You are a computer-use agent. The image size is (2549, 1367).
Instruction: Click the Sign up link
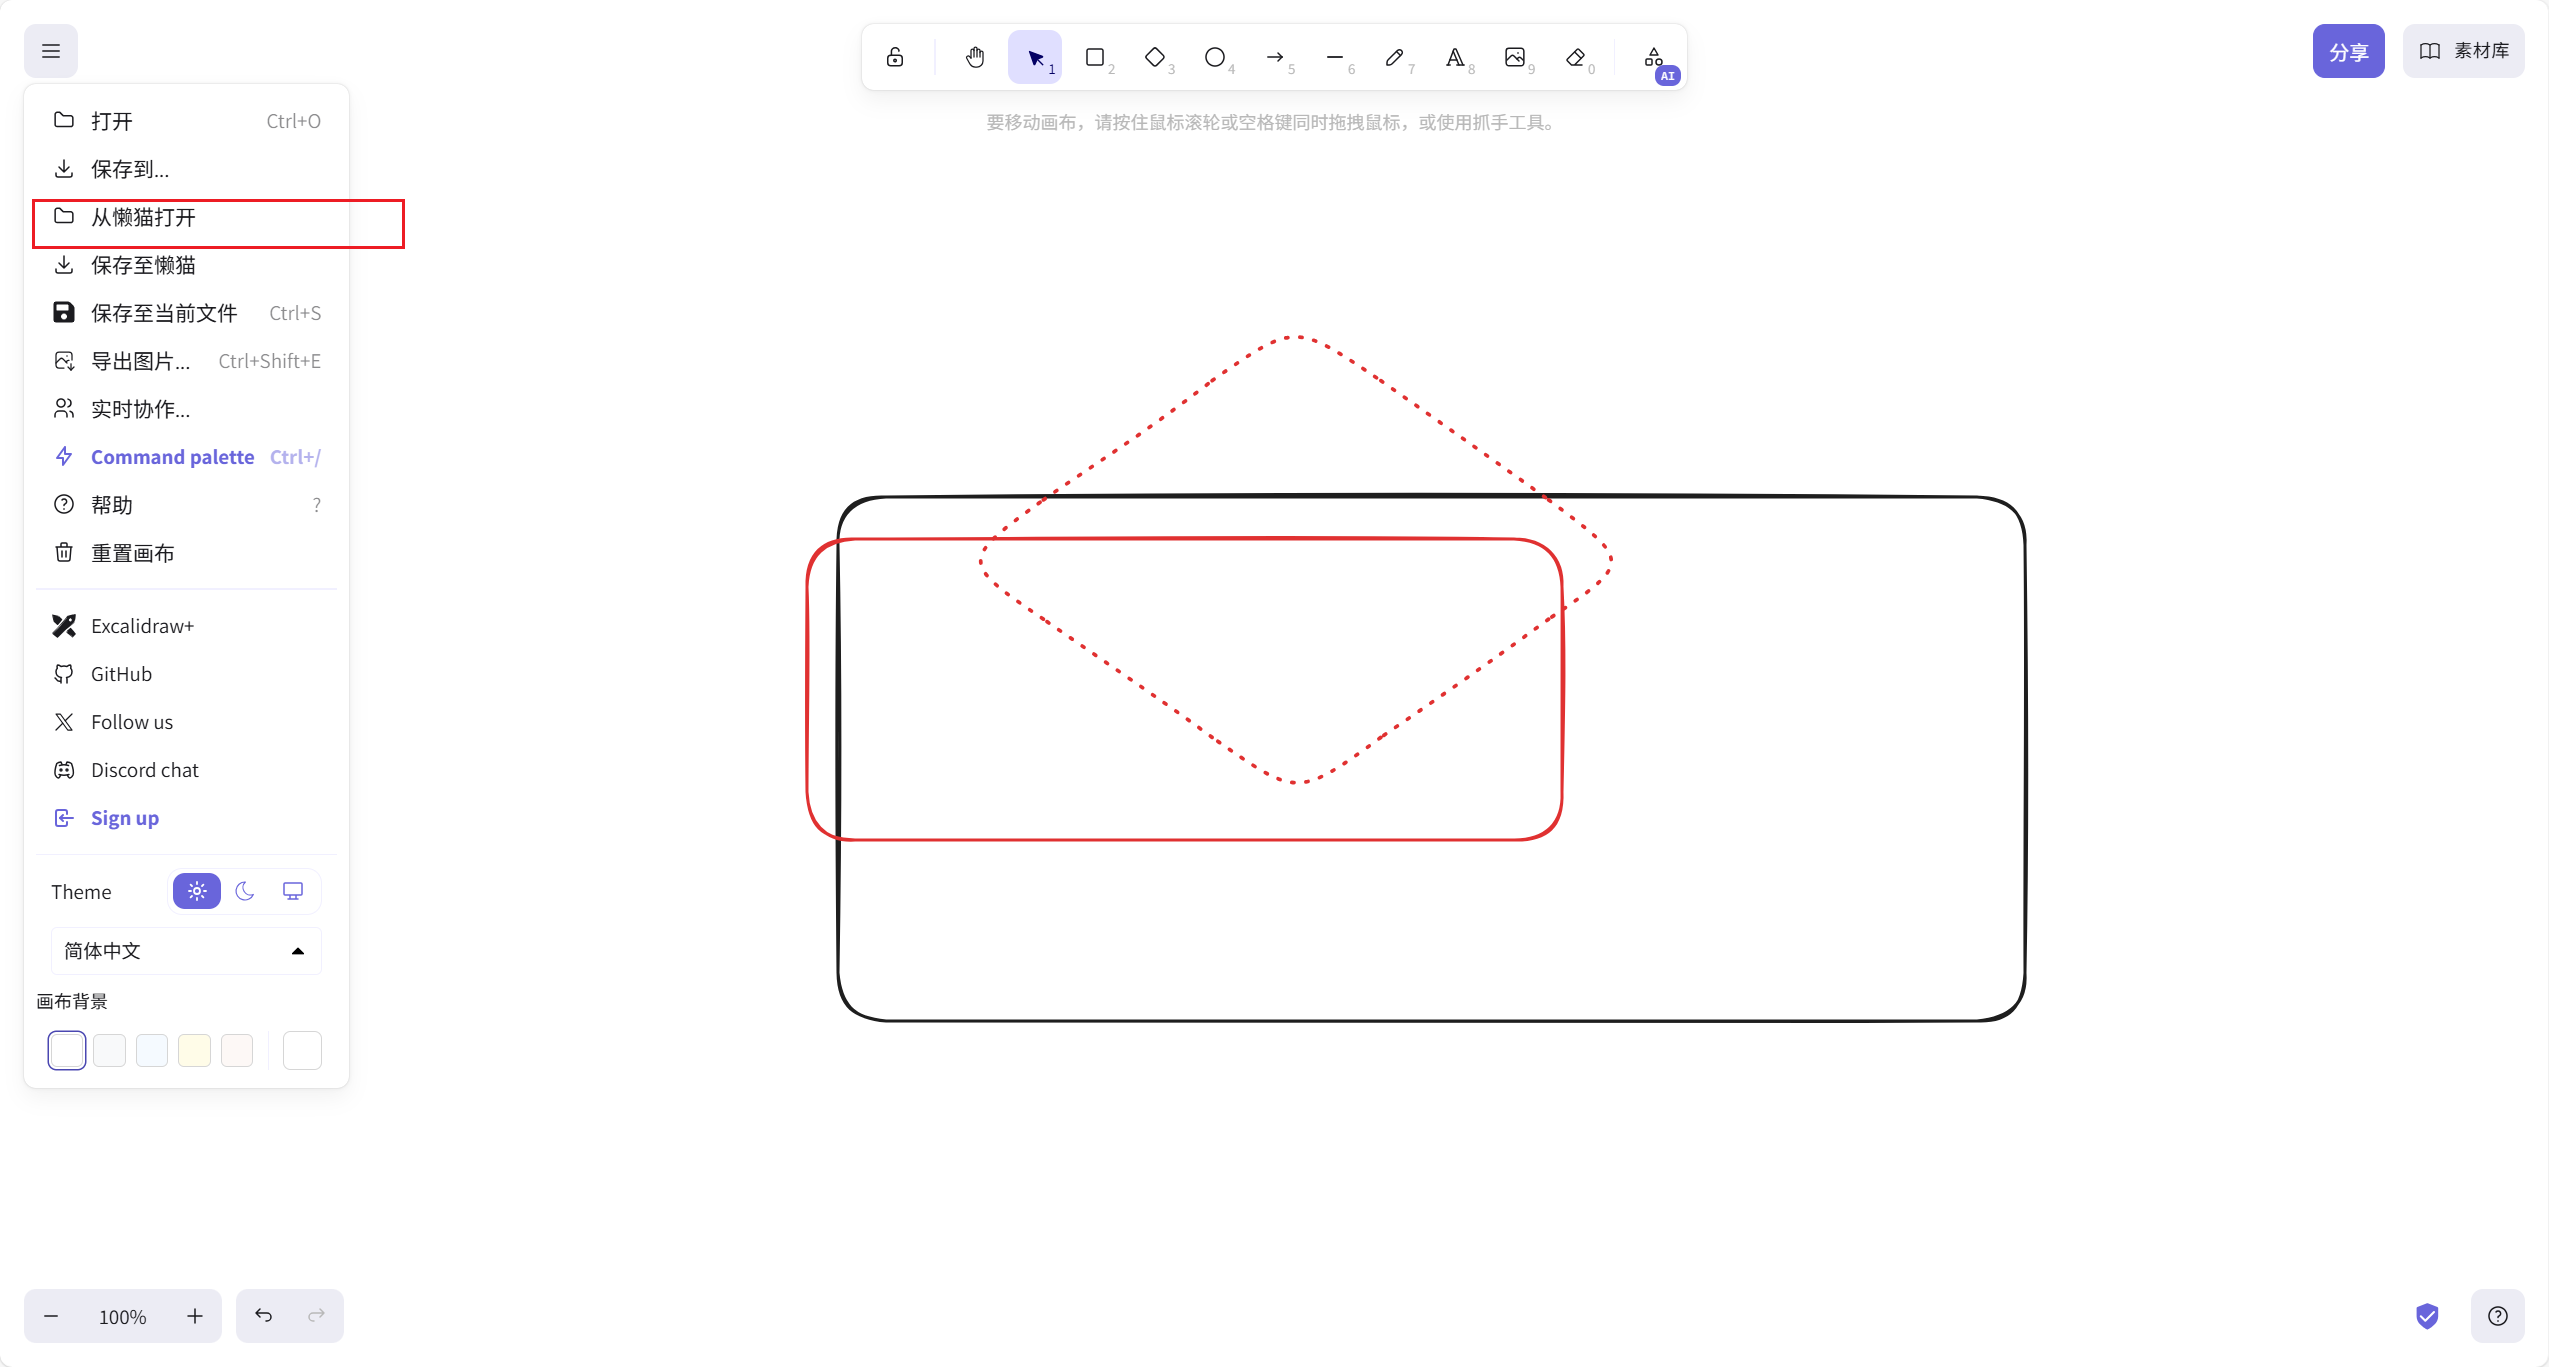(x=186, y=818)
